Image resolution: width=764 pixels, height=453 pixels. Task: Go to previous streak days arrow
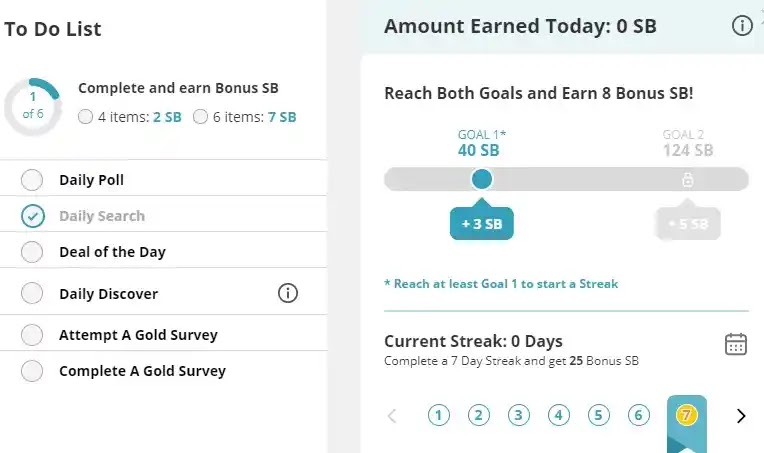pyautogui.click(x=392, y=416)
